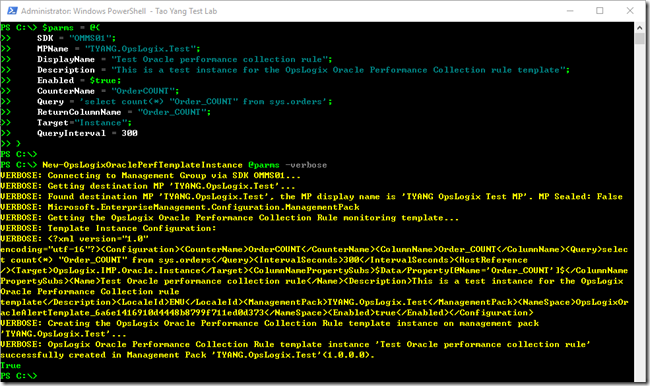Click the '$parms = @{' first line
This screenshot has width=650, height=386.
pyautogui.click(x=50, y=28)
